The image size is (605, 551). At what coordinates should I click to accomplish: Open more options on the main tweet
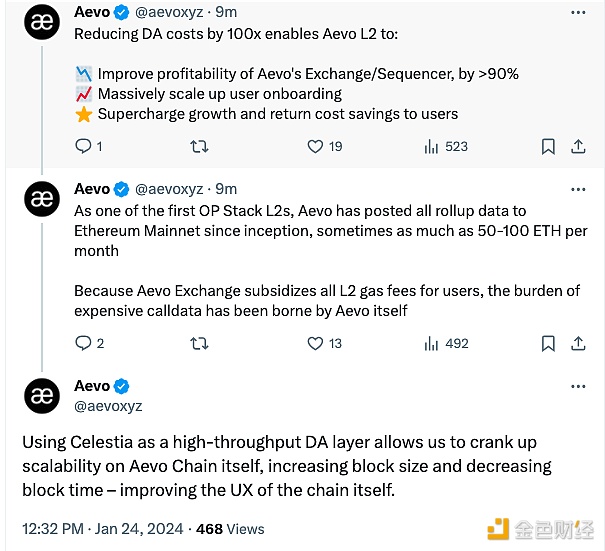point(577,386)
